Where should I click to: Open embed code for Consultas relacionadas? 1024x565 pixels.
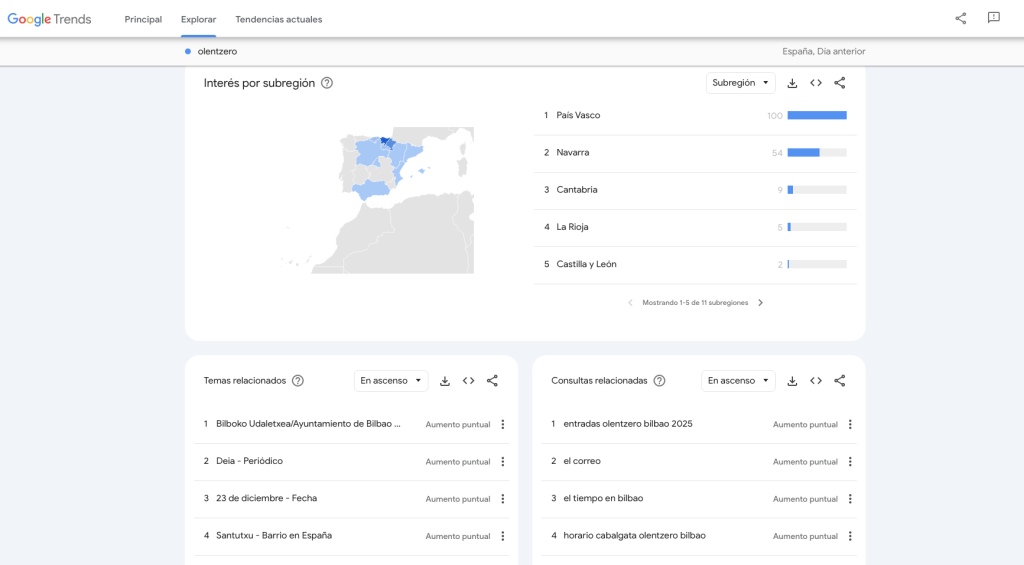click(x=816, y=381)
